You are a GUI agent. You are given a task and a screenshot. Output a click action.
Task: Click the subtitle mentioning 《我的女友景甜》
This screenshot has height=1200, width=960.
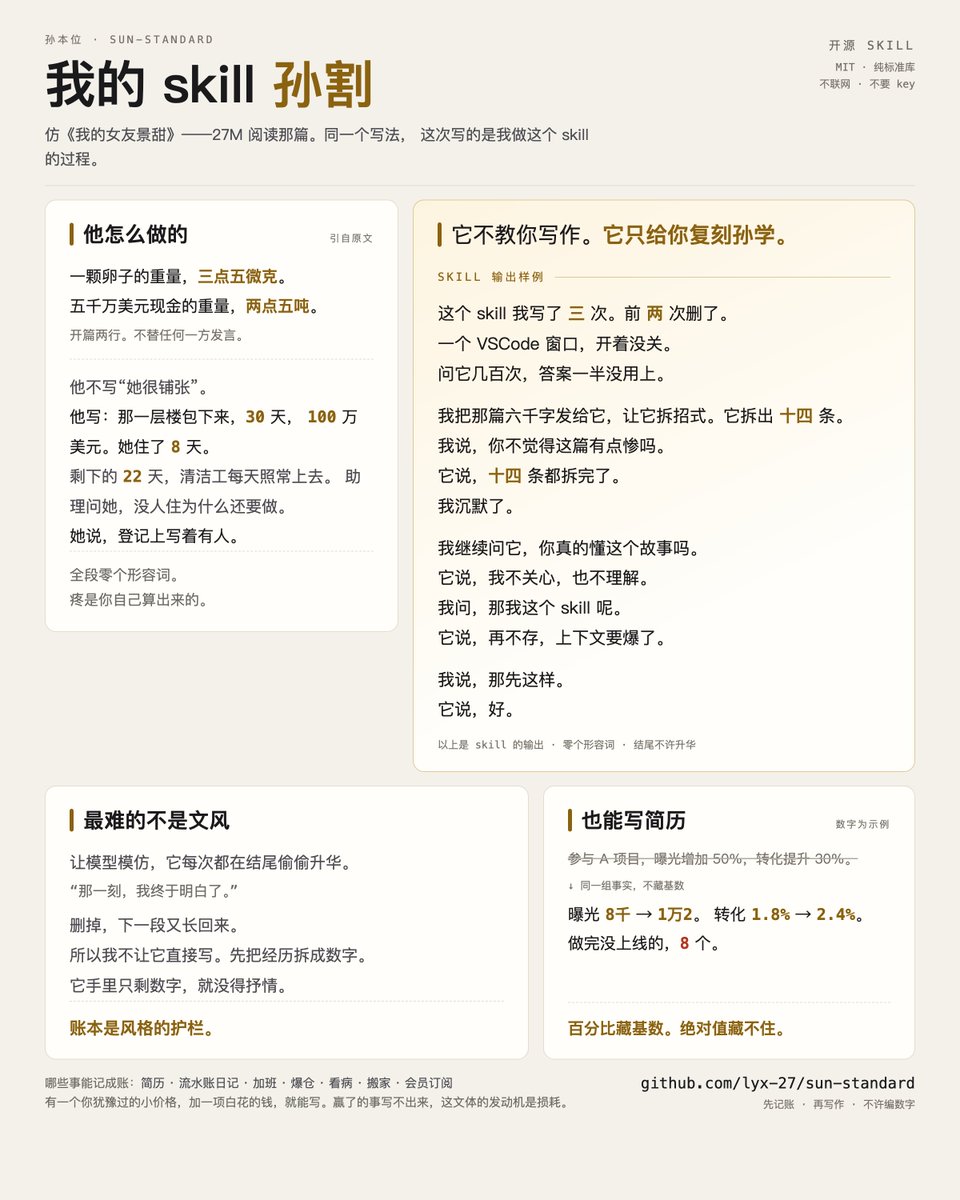tap(317, 146)
